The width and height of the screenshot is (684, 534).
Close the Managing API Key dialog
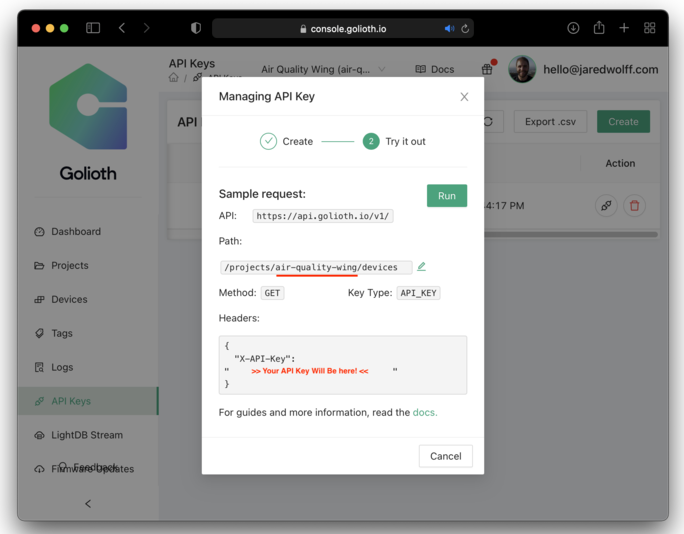(x=464, y=97)
